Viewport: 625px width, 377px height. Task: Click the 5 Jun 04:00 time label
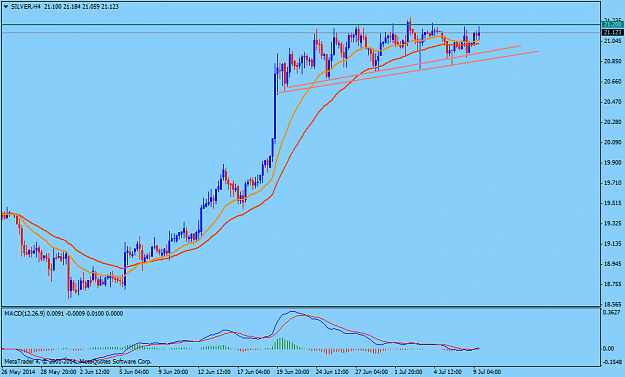(x=134, y=372)
